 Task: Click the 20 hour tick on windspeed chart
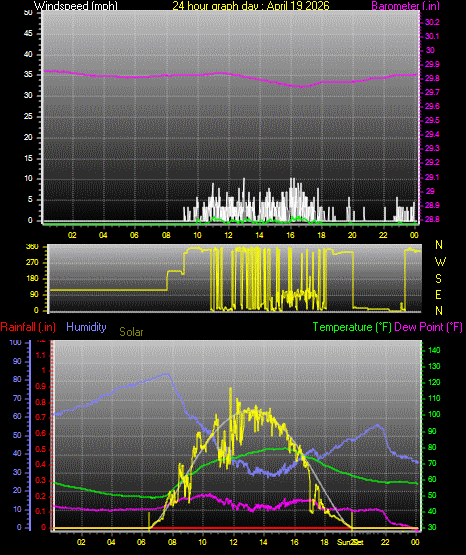352,235
